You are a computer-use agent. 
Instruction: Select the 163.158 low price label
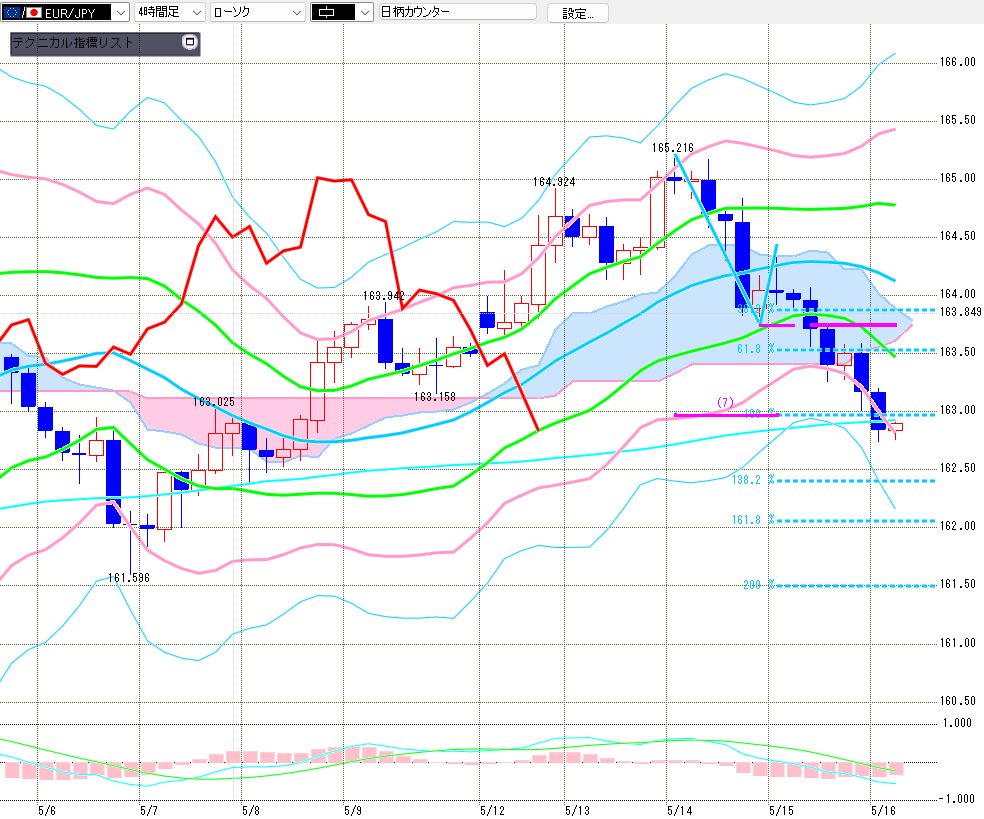435,397
